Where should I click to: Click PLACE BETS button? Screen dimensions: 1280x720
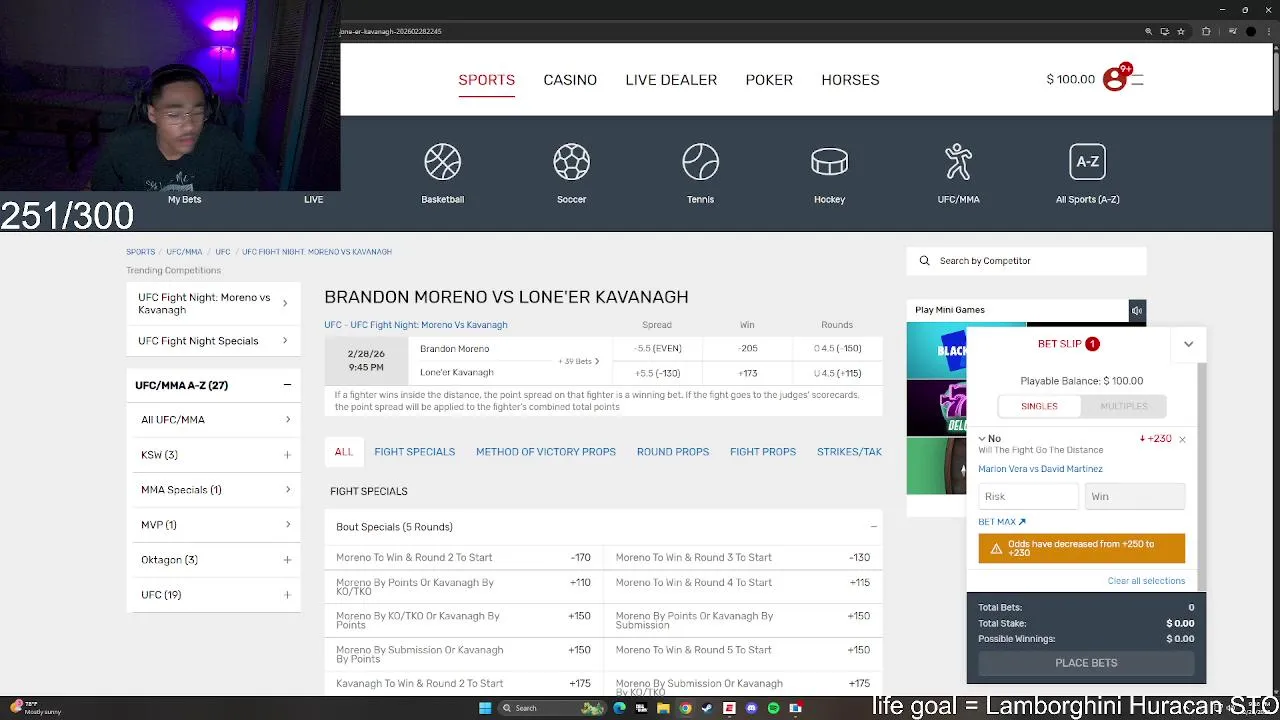point(1086,663)
